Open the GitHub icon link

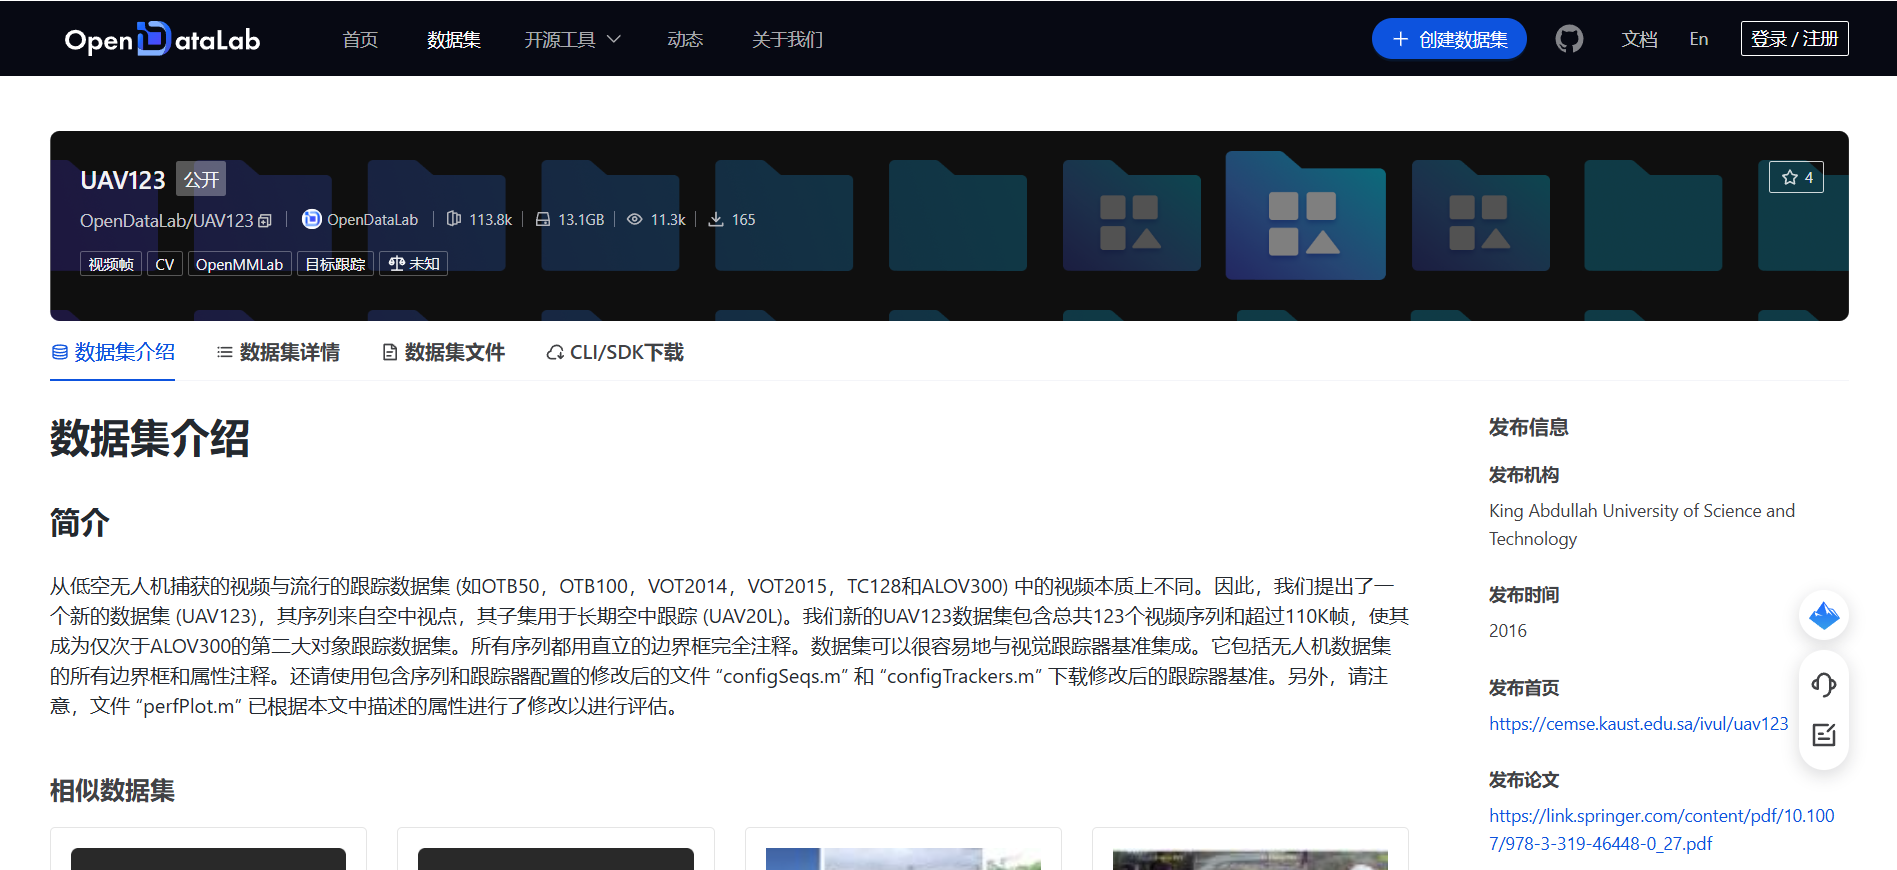tap(1569, 39)
